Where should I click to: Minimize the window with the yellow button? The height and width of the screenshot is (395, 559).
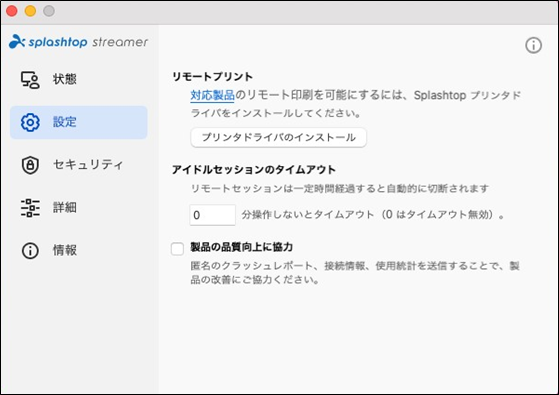click(30, 11)
